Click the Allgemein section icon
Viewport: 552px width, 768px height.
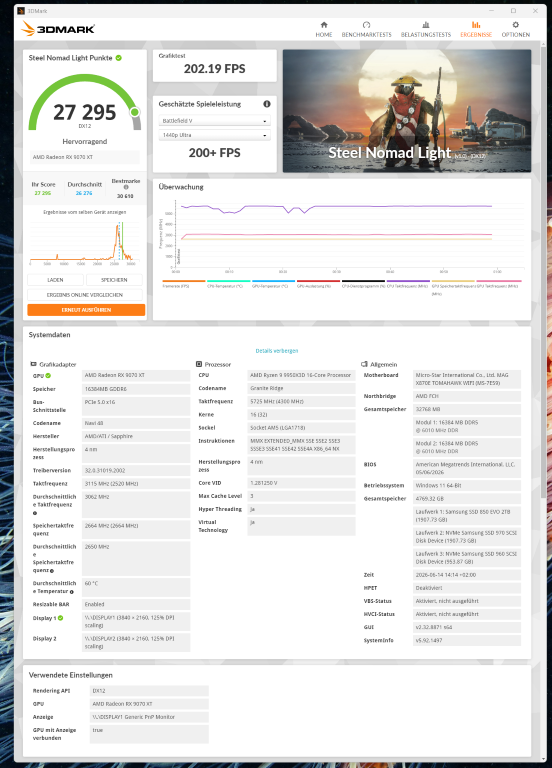coord(364,364)
